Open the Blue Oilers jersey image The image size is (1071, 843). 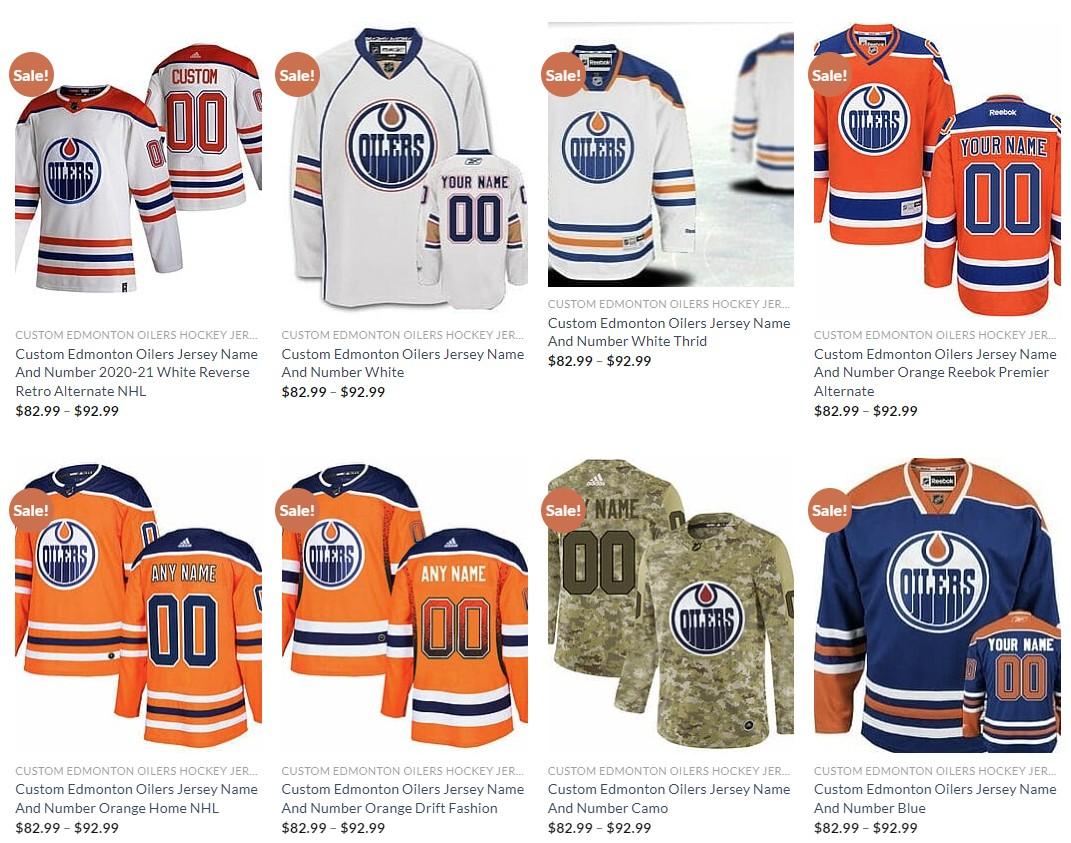point(937,605)
